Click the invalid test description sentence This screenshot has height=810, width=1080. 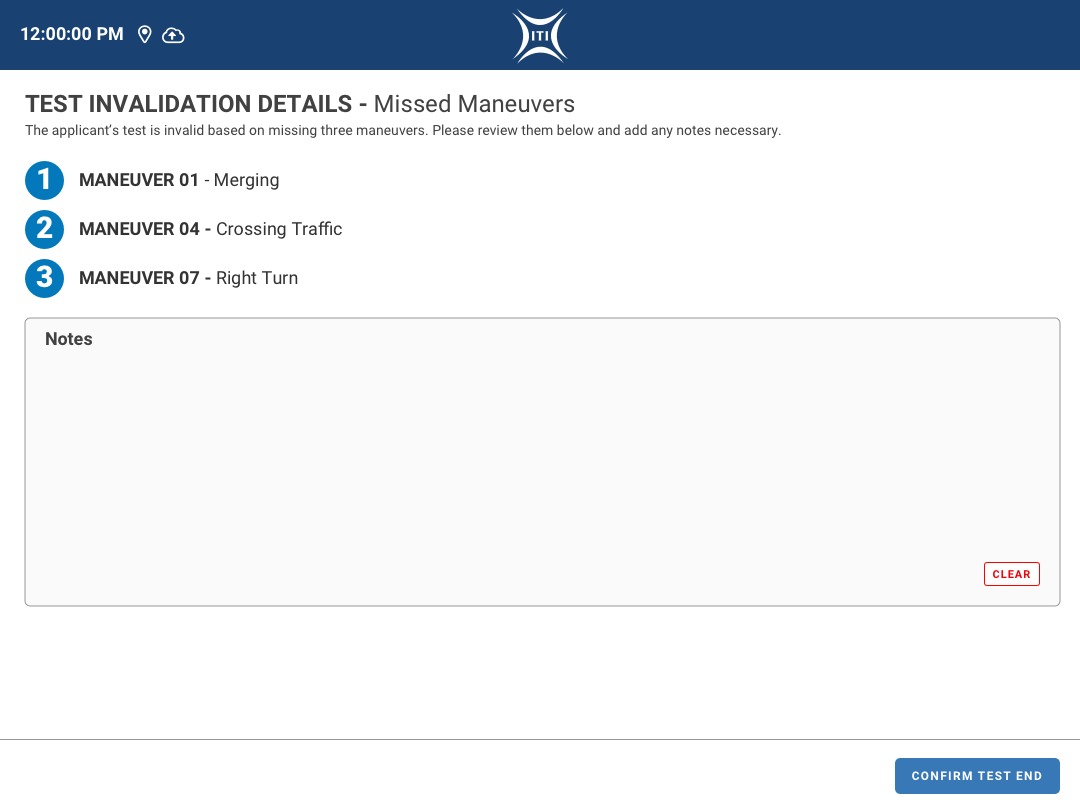pos(402,131)
